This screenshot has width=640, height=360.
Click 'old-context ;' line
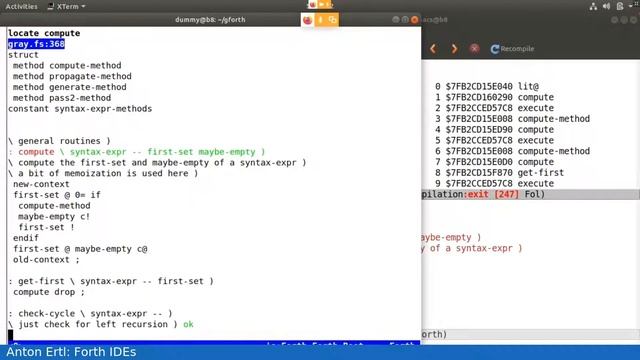coord(46,260)
